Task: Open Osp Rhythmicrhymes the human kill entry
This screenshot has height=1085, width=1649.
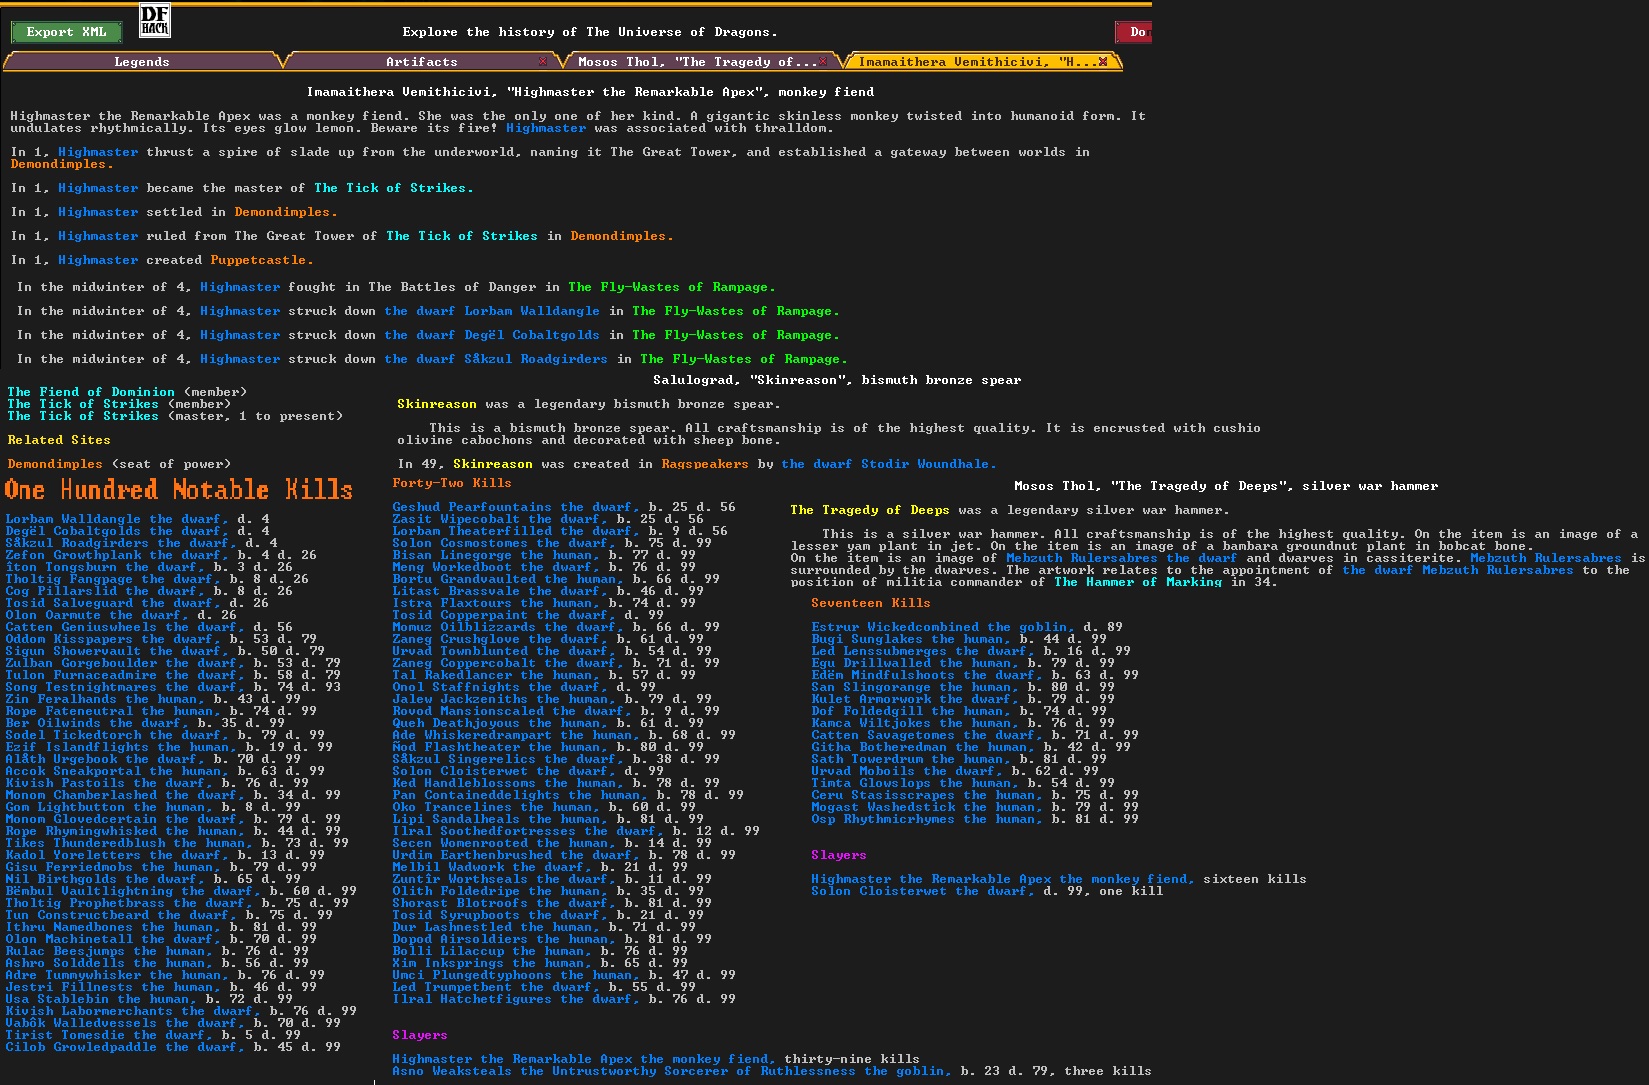Action: point(974,819)
